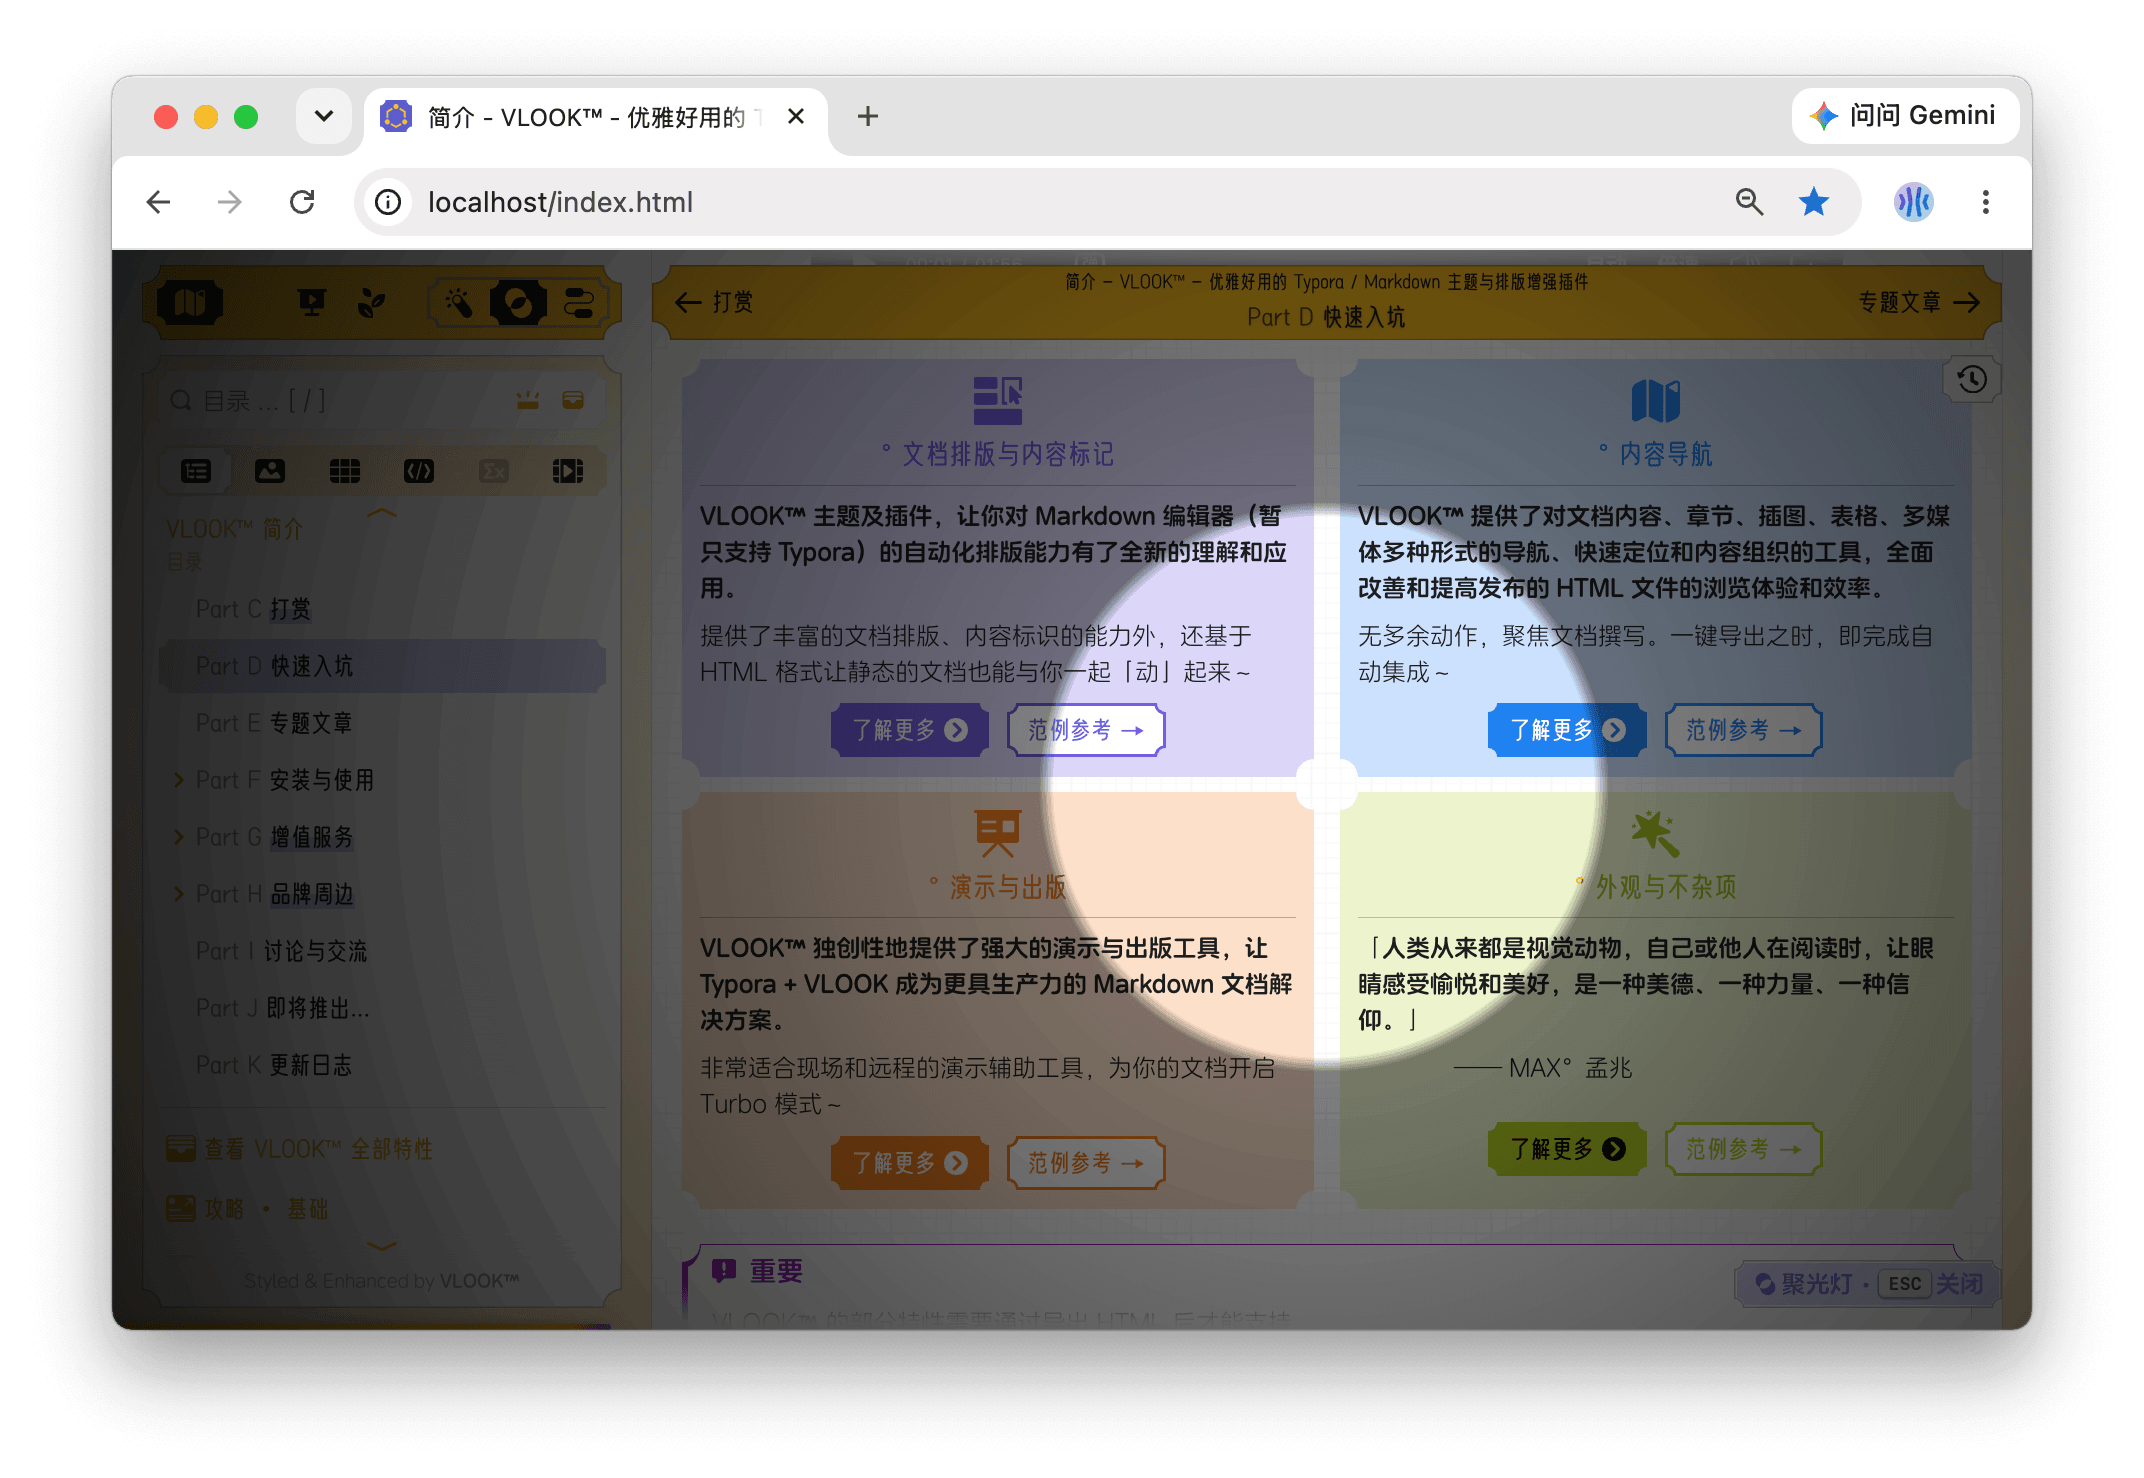Image resolution: width=2144 pixels, height=1478 pixels.
Task: Toggle the laser pointer tool
Action: pos(459,302)
